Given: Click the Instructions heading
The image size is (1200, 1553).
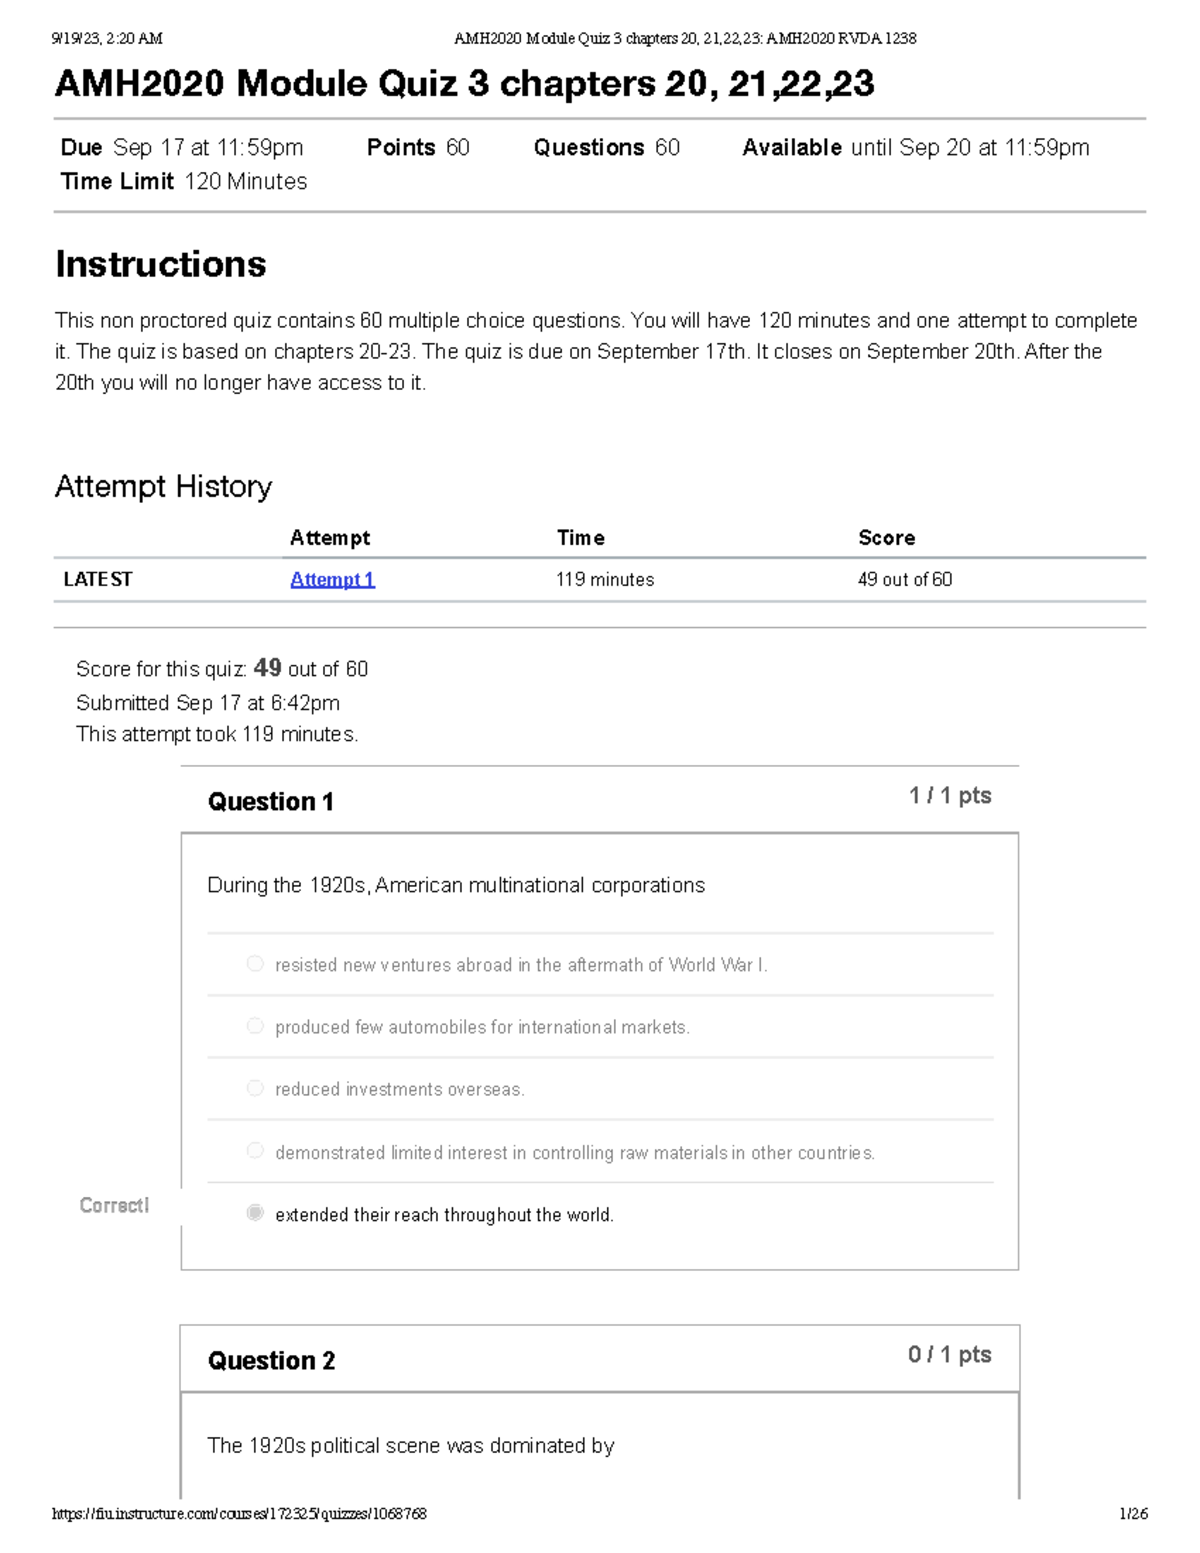Looking at the screenshot, I should coord(161,264).
